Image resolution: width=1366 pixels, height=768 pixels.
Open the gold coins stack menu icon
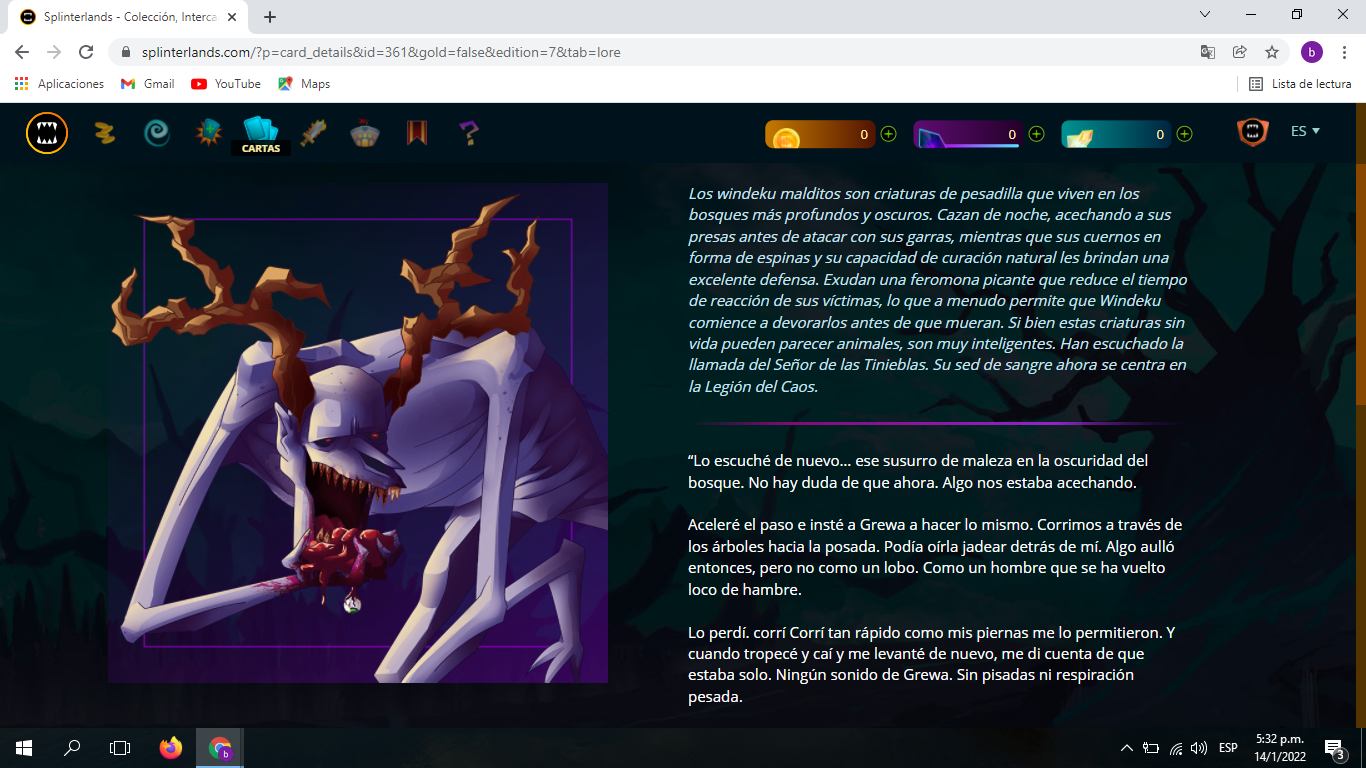(x=105, y=132)
